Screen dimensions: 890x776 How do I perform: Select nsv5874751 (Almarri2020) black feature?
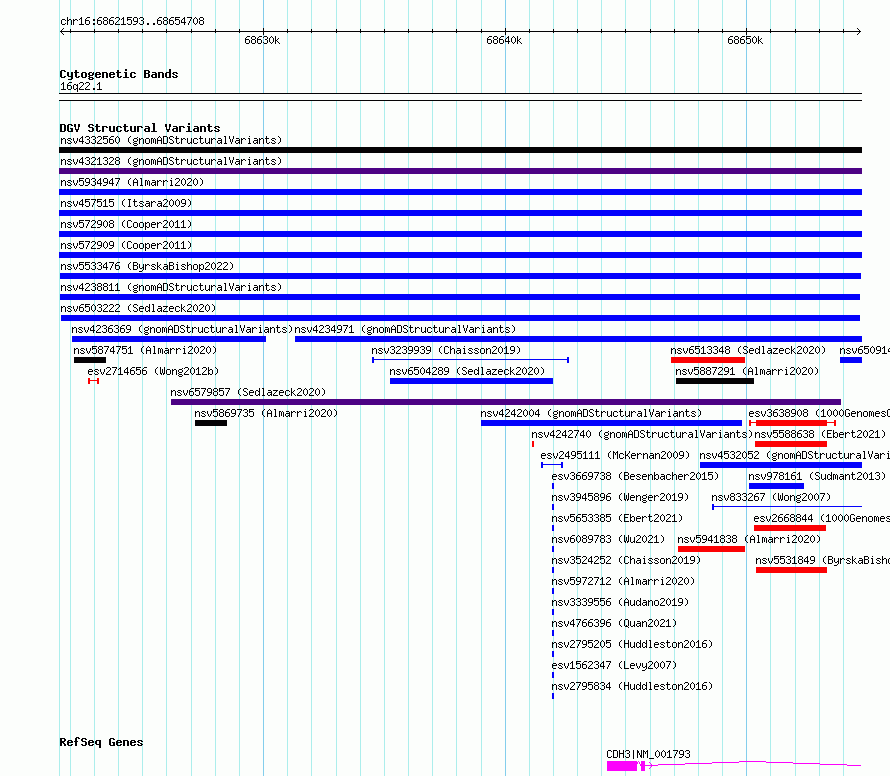tap(90, 360)
